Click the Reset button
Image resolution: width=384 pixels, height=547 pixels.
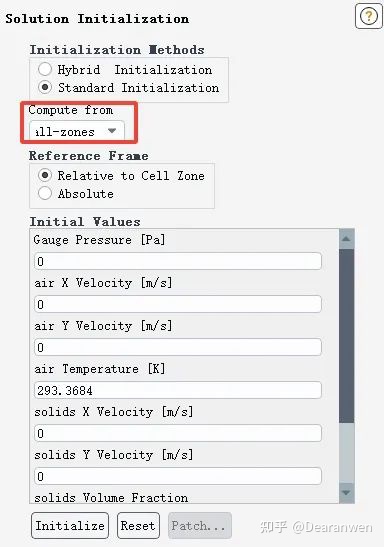pos(138,525)
